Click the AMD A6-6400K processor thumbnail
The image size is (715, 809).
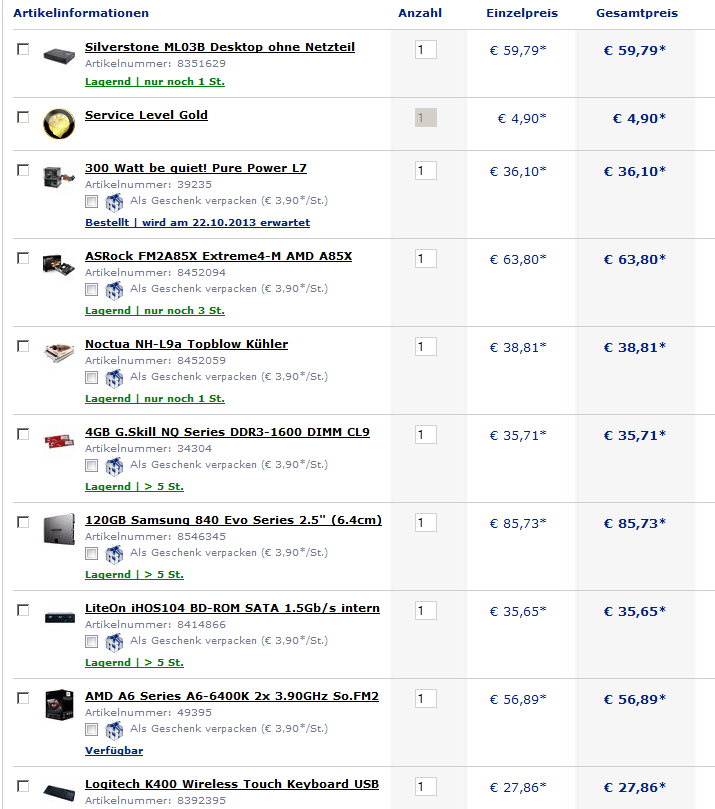click(59, 704)
